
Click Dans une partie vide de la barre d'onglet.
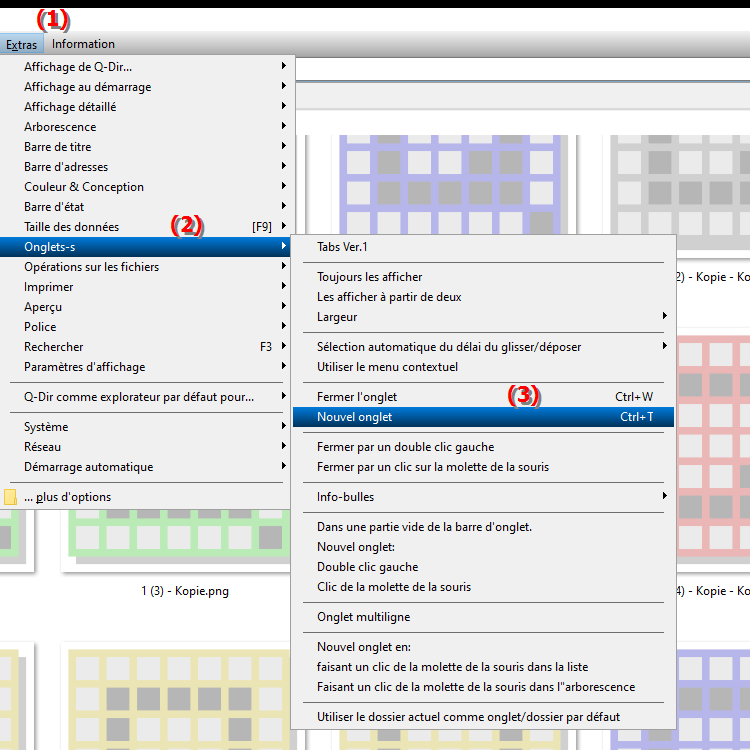click(484, 527)
